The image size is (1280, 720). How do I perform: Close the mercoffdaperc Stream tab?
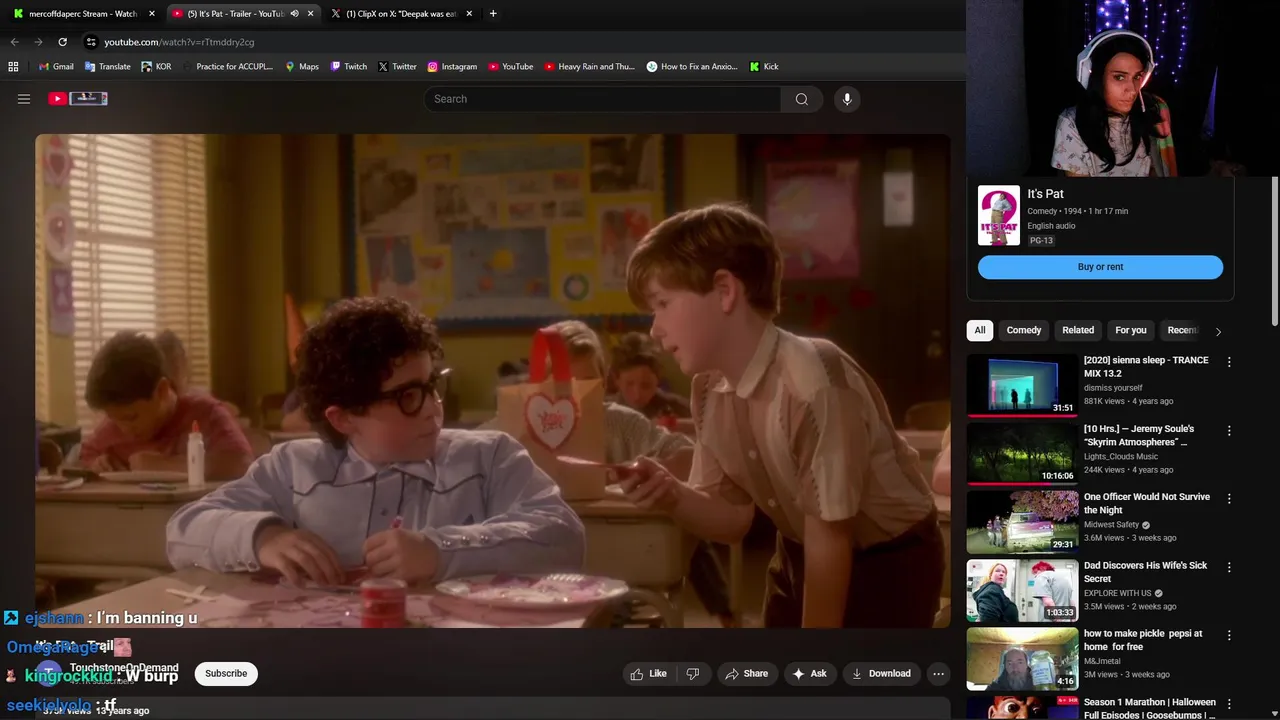click(x=152, y=14)
